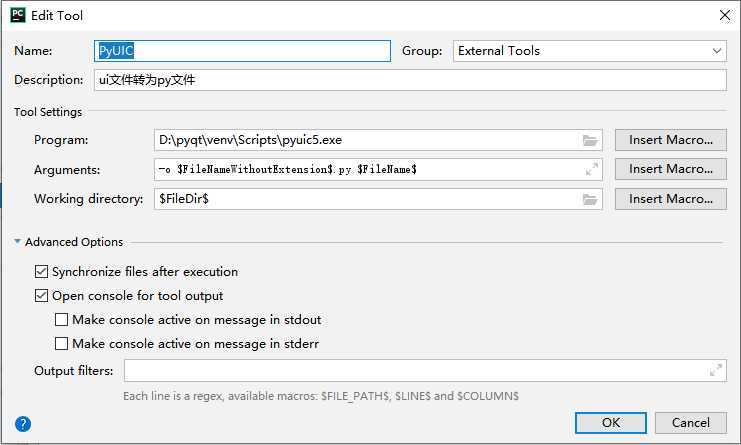Open the Group dropdown showing External Tools
This screenshot has width=741, height=445.
(590, 51)
